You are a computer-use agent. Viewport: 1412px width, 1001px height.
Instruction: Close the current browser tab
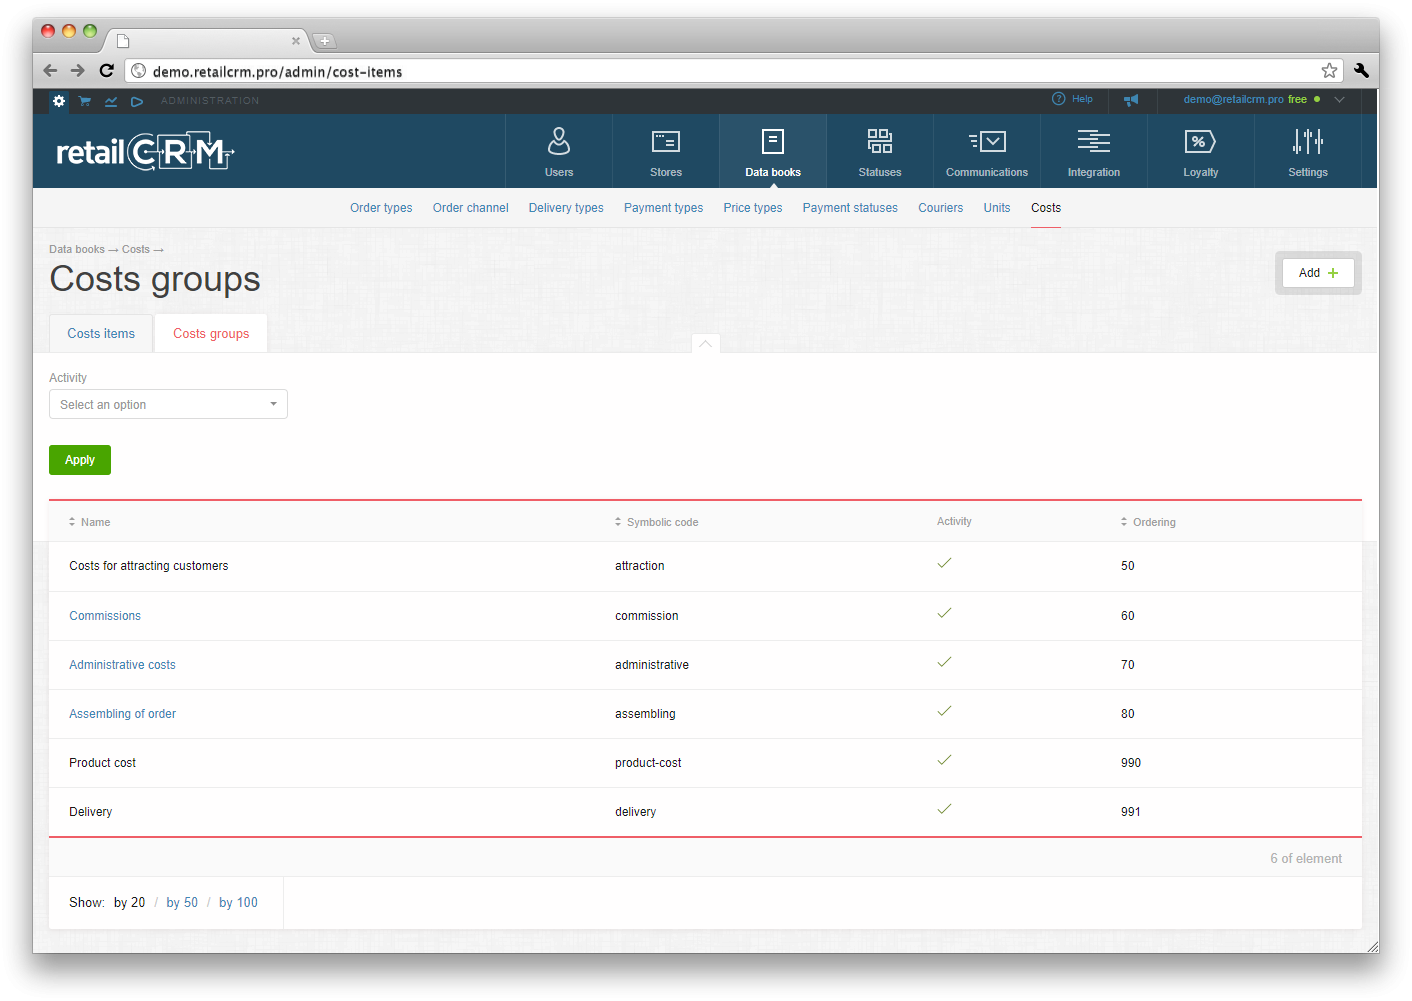(296, 41)
